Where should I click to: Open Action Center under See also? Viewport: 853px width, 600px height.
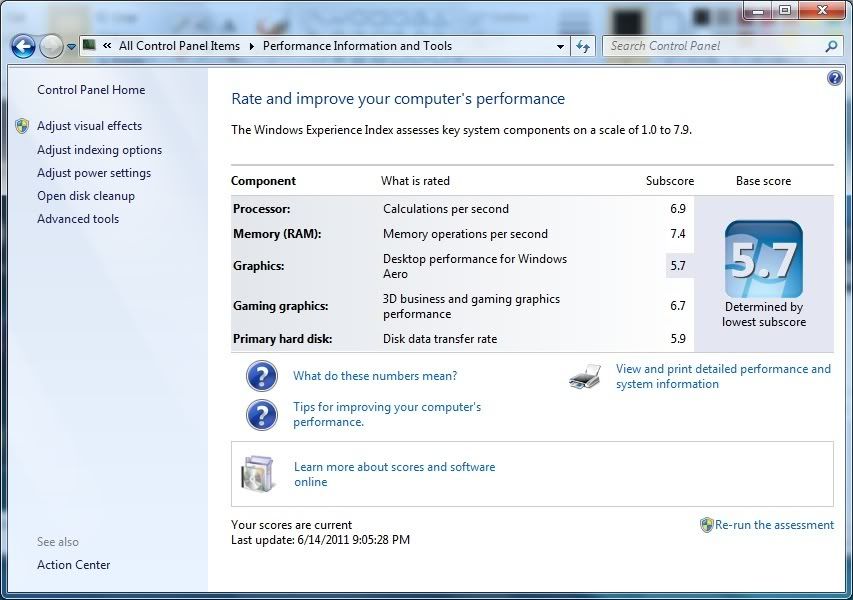[73, 565]
